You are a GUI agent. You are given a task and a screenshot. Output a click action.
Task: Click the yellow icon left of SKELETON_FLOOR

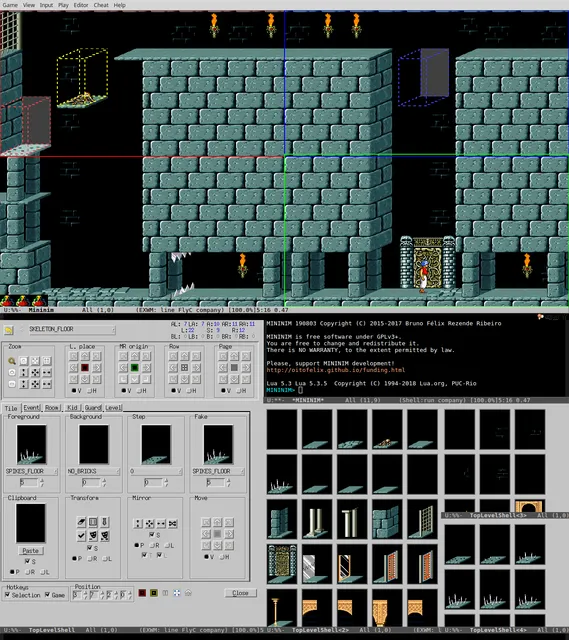tap(9, 329)
